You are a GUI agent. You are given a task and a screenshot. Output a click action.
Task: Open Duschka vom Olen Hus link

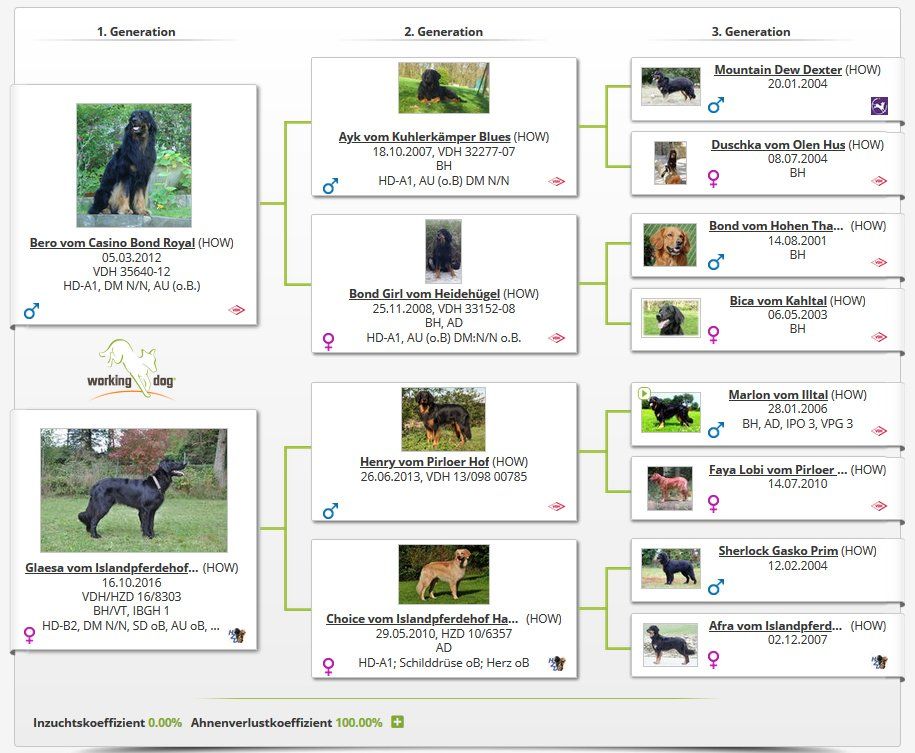(x=778, y=145)
